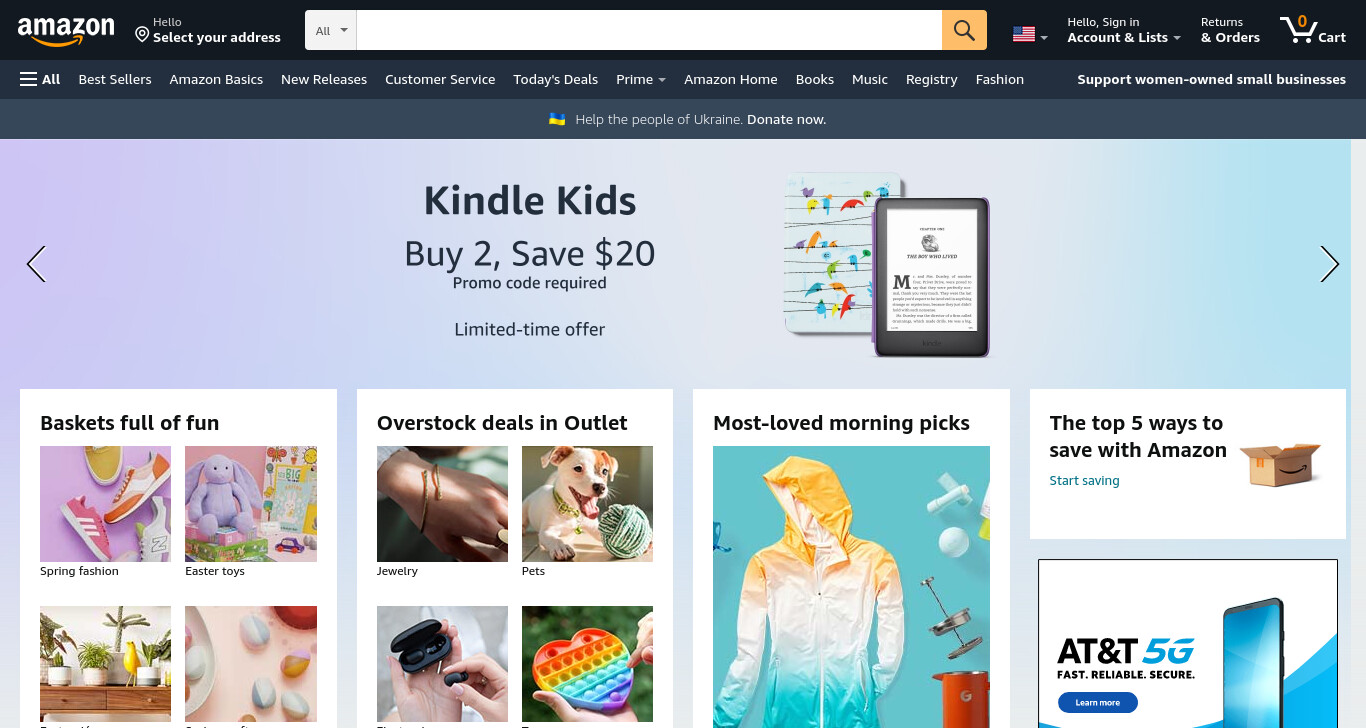Click the Start saving link
This screenshot has height=728, width=1366.
click(1084, 480)
